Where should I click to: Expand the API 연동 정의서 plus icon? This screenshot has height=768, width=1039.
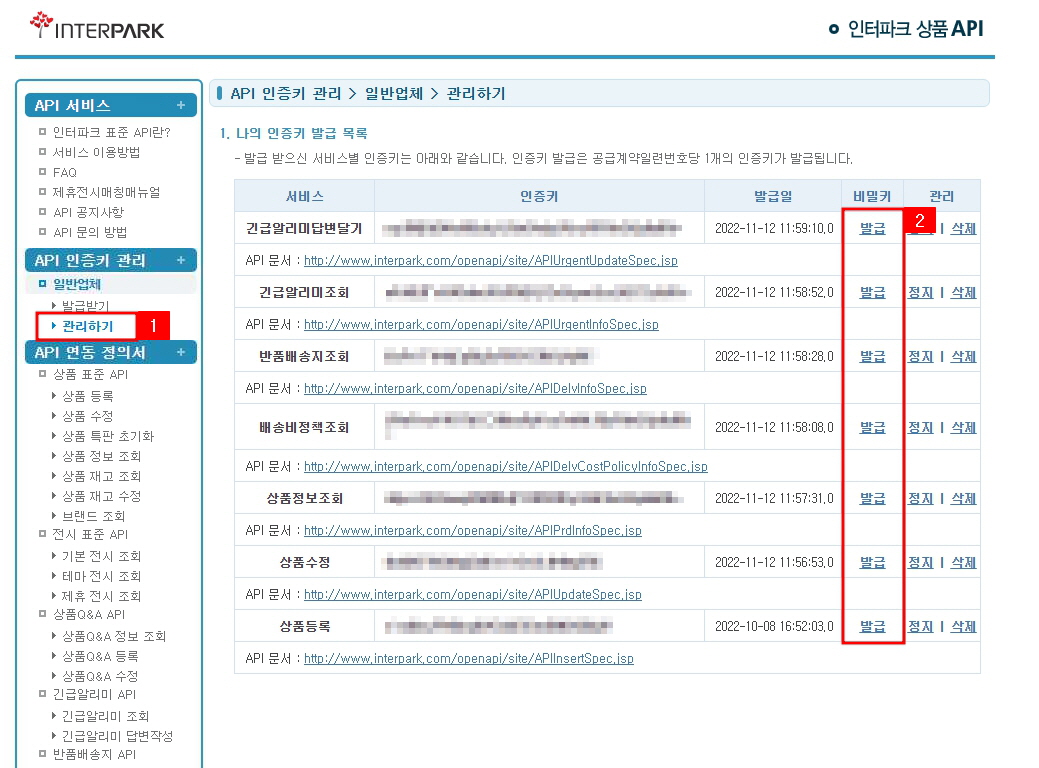(181, 353)
